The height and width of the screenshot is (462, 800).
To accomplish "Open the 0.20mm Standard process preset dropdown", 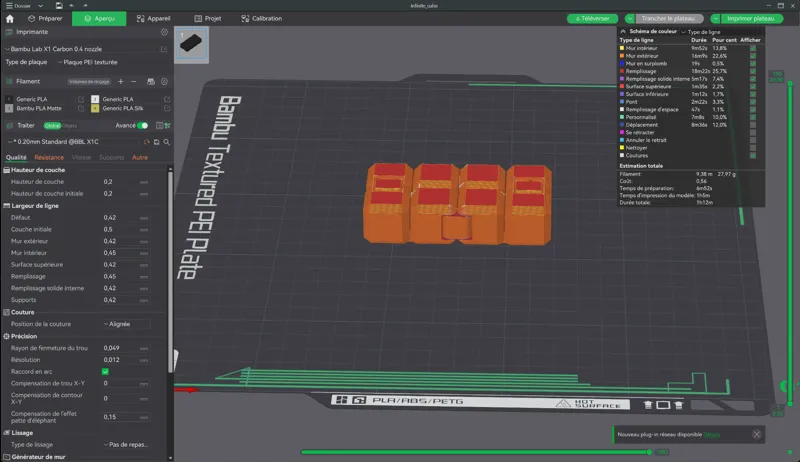I will coord(73,142).
